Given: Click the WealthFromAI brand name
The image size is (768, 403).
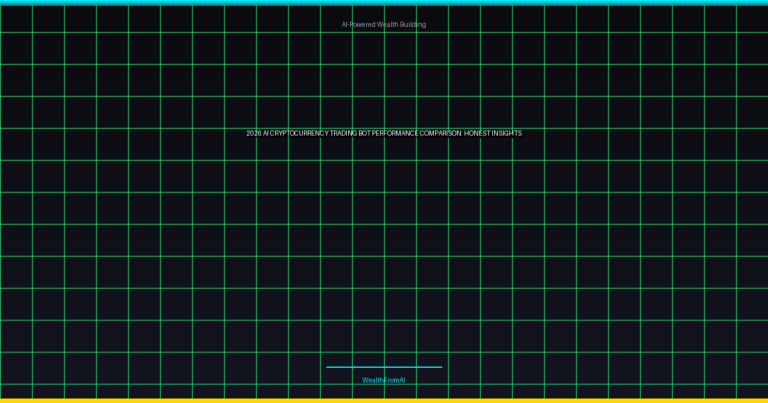Looking at the screenshot, I should (x=383, y=380).
